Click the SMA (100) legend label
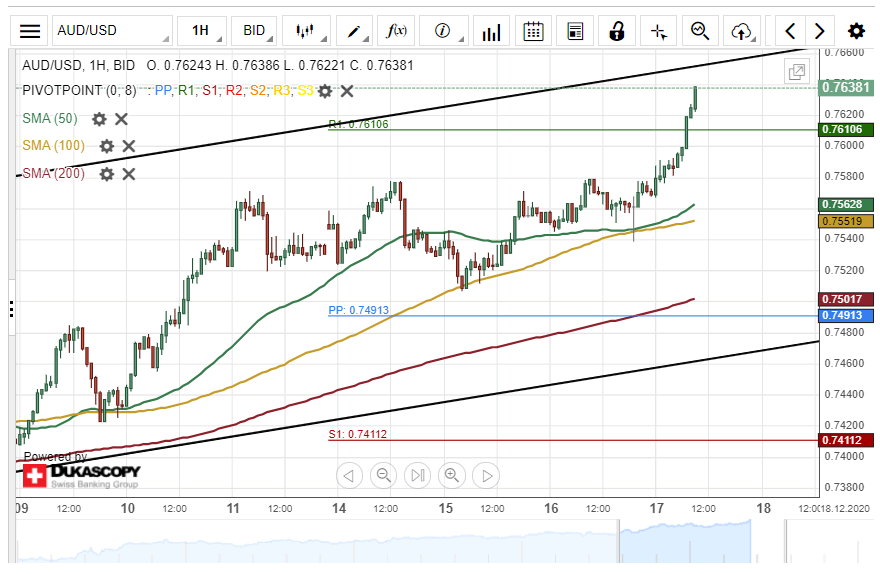This screenshot has width=880, height=574. [53, 146]
